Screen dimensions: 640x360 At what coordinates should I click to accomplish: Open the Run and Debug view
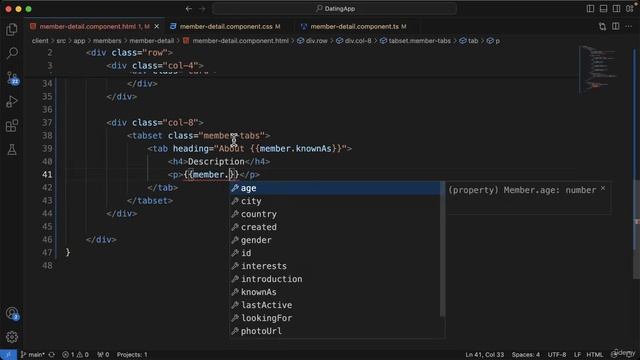pyautogui.click(x=12, y=102)
